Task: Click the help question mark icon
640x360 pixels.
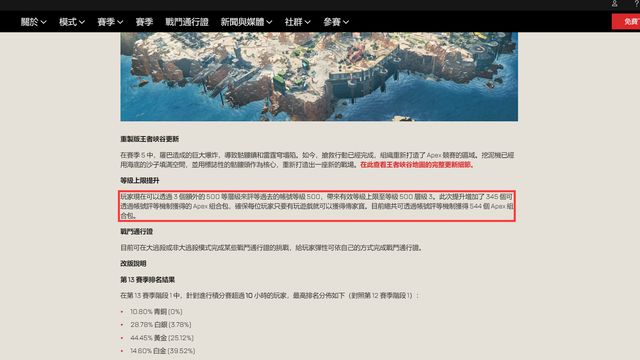Action: coord(637,4)
